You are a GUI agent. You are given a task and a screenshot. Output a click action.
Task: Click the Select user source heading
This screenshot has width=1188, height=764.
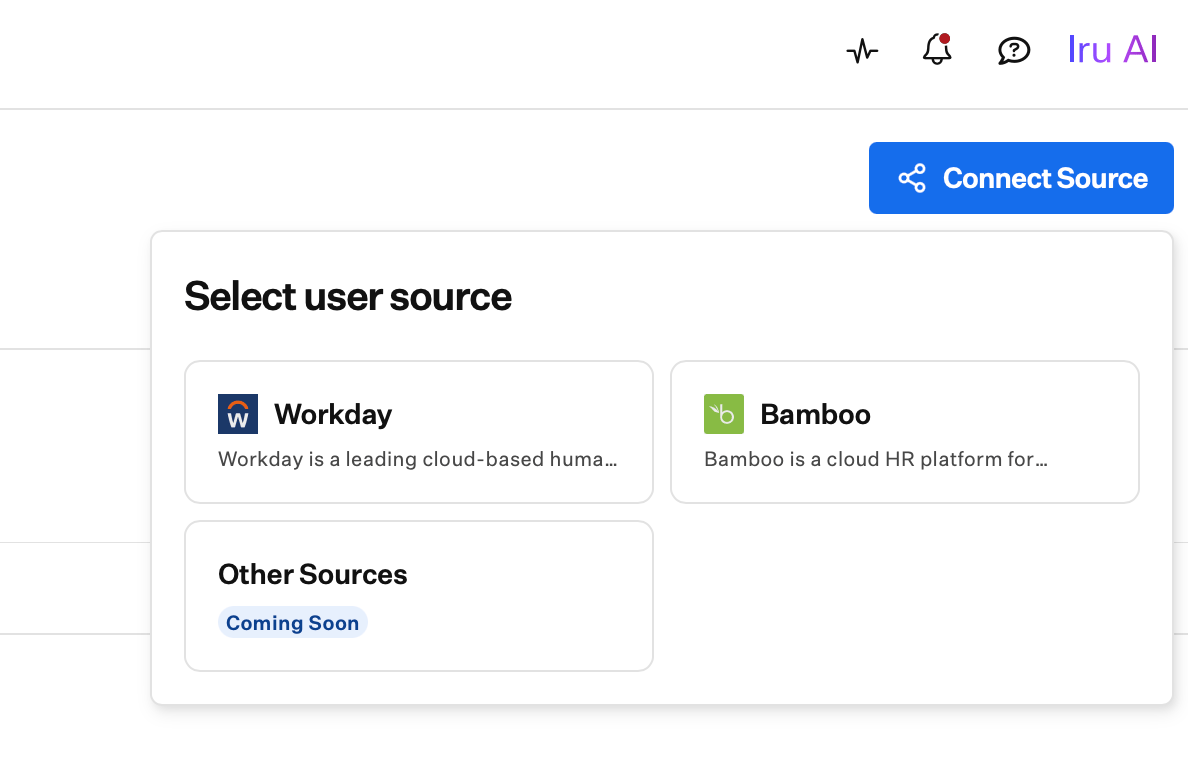(x=348, y=296)
